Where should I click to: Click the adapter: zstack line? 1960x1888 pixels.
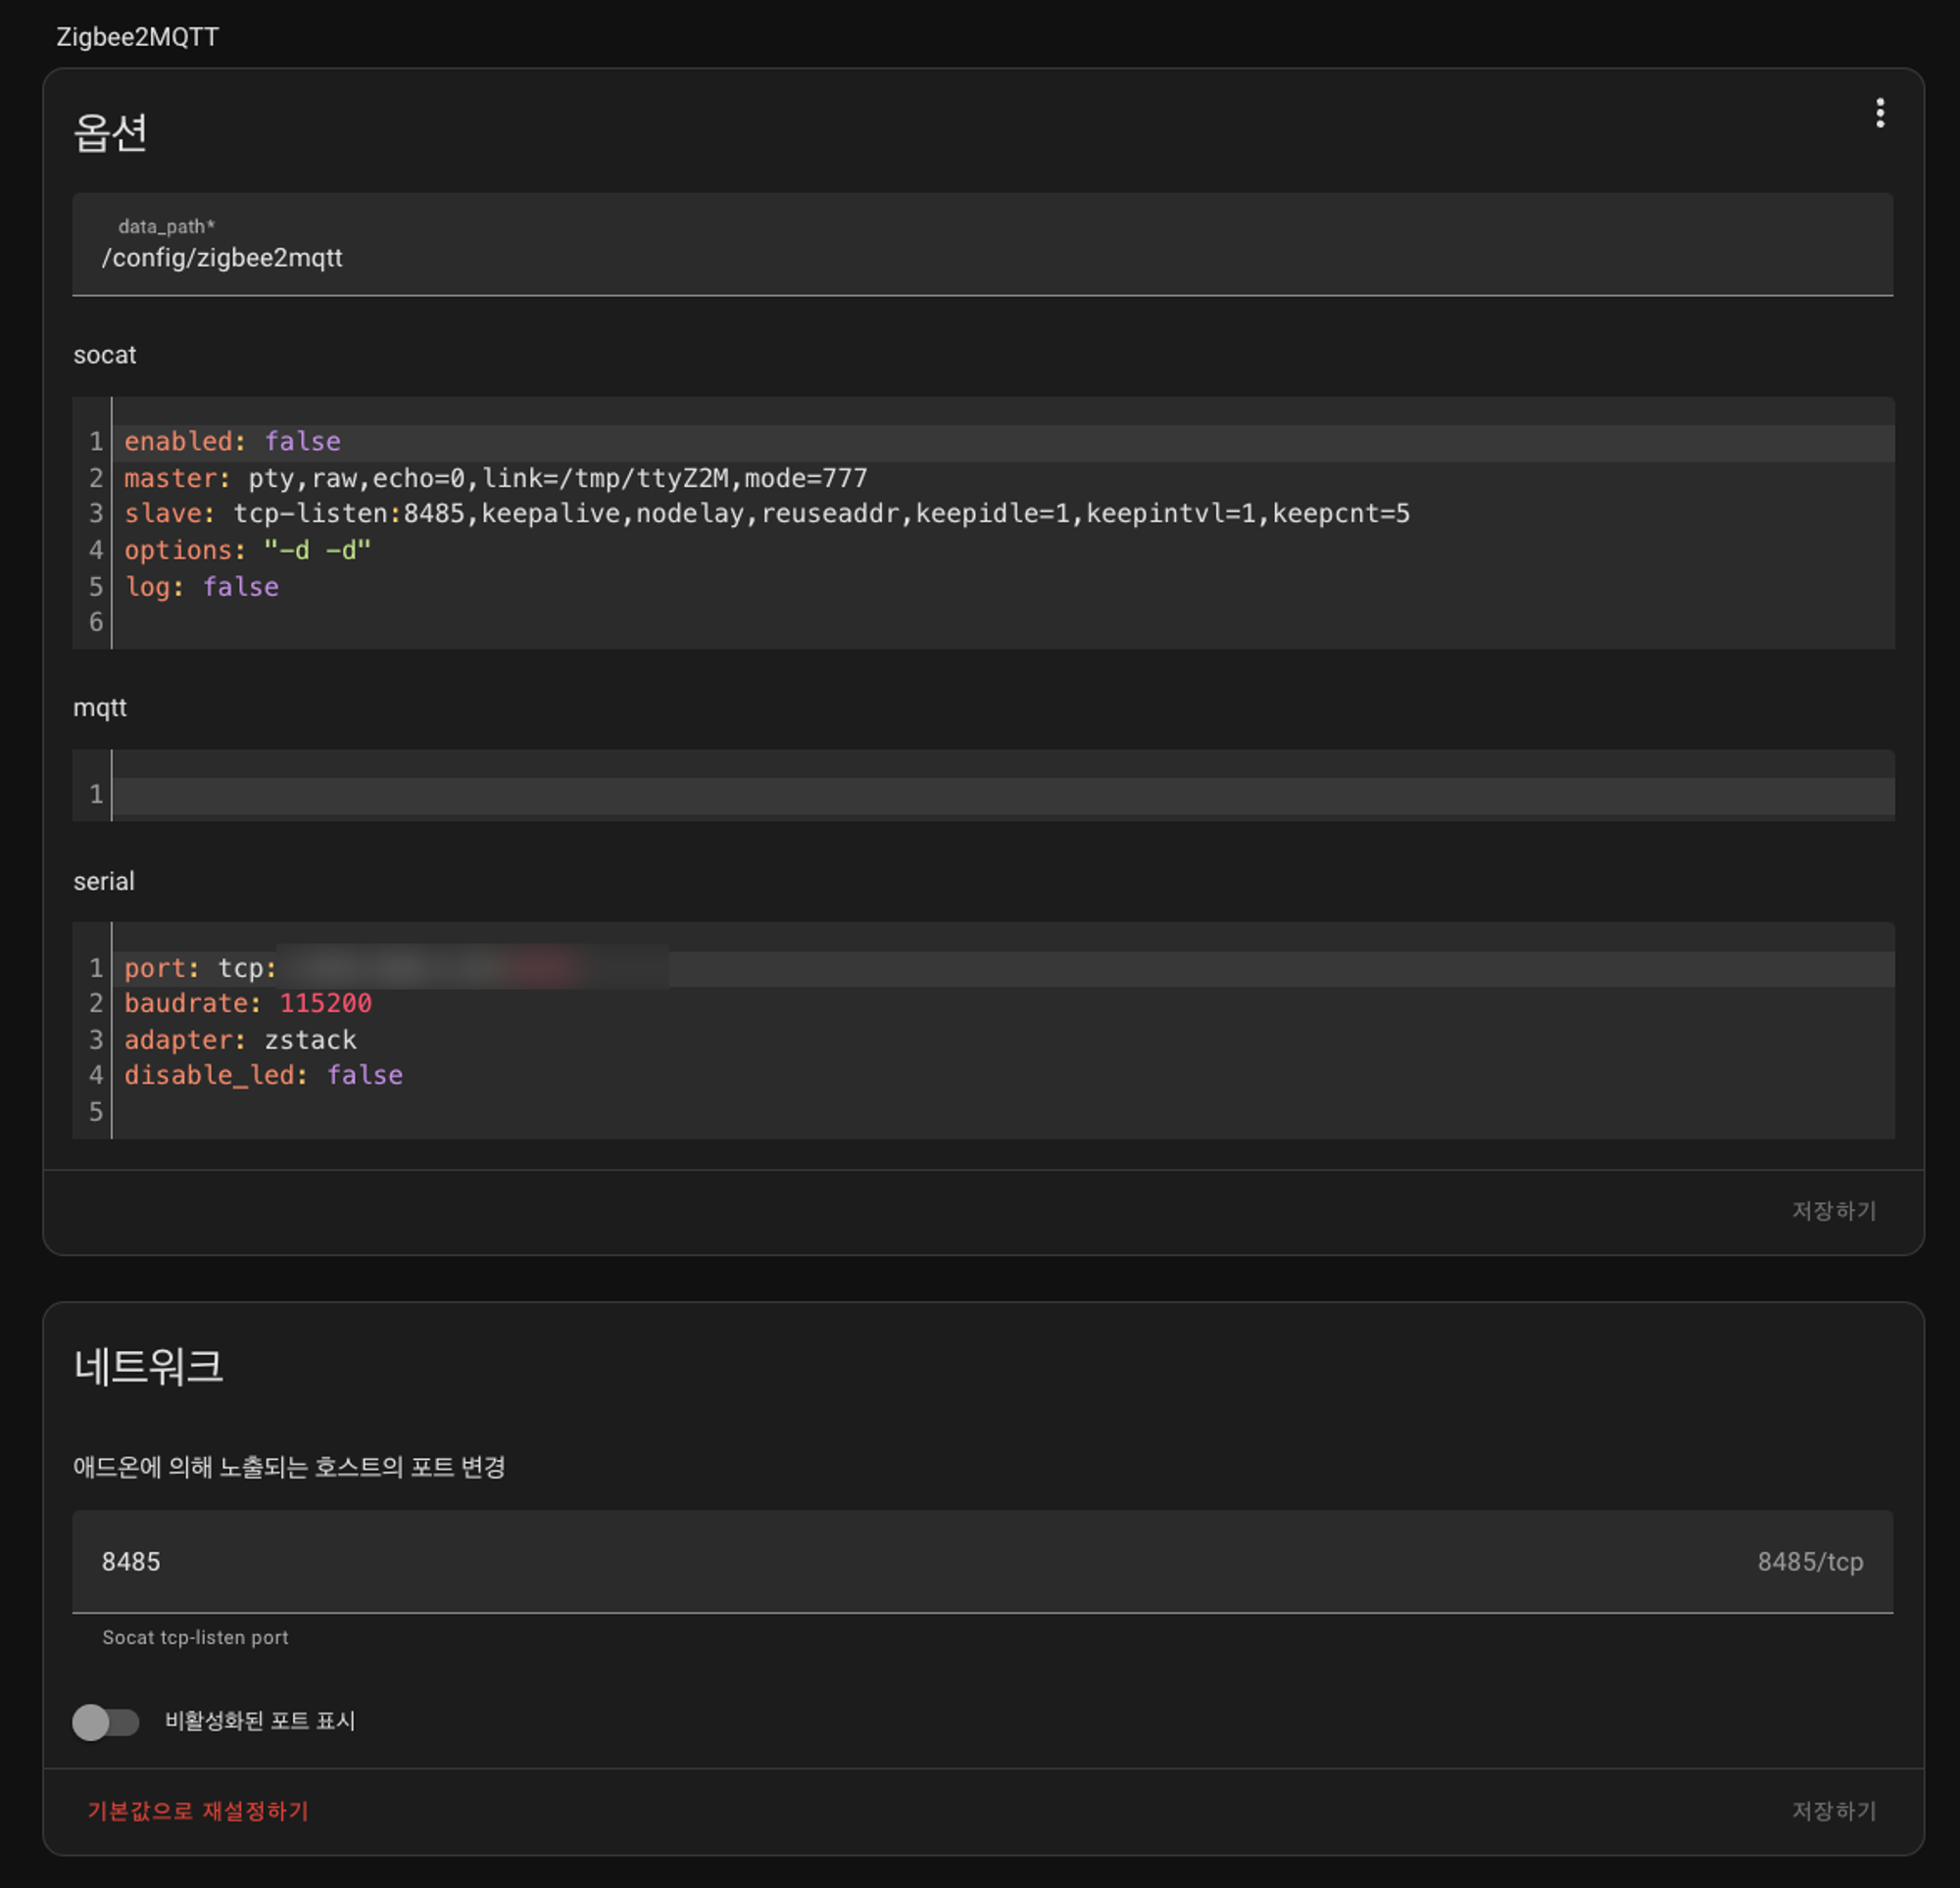[240, 1040]
